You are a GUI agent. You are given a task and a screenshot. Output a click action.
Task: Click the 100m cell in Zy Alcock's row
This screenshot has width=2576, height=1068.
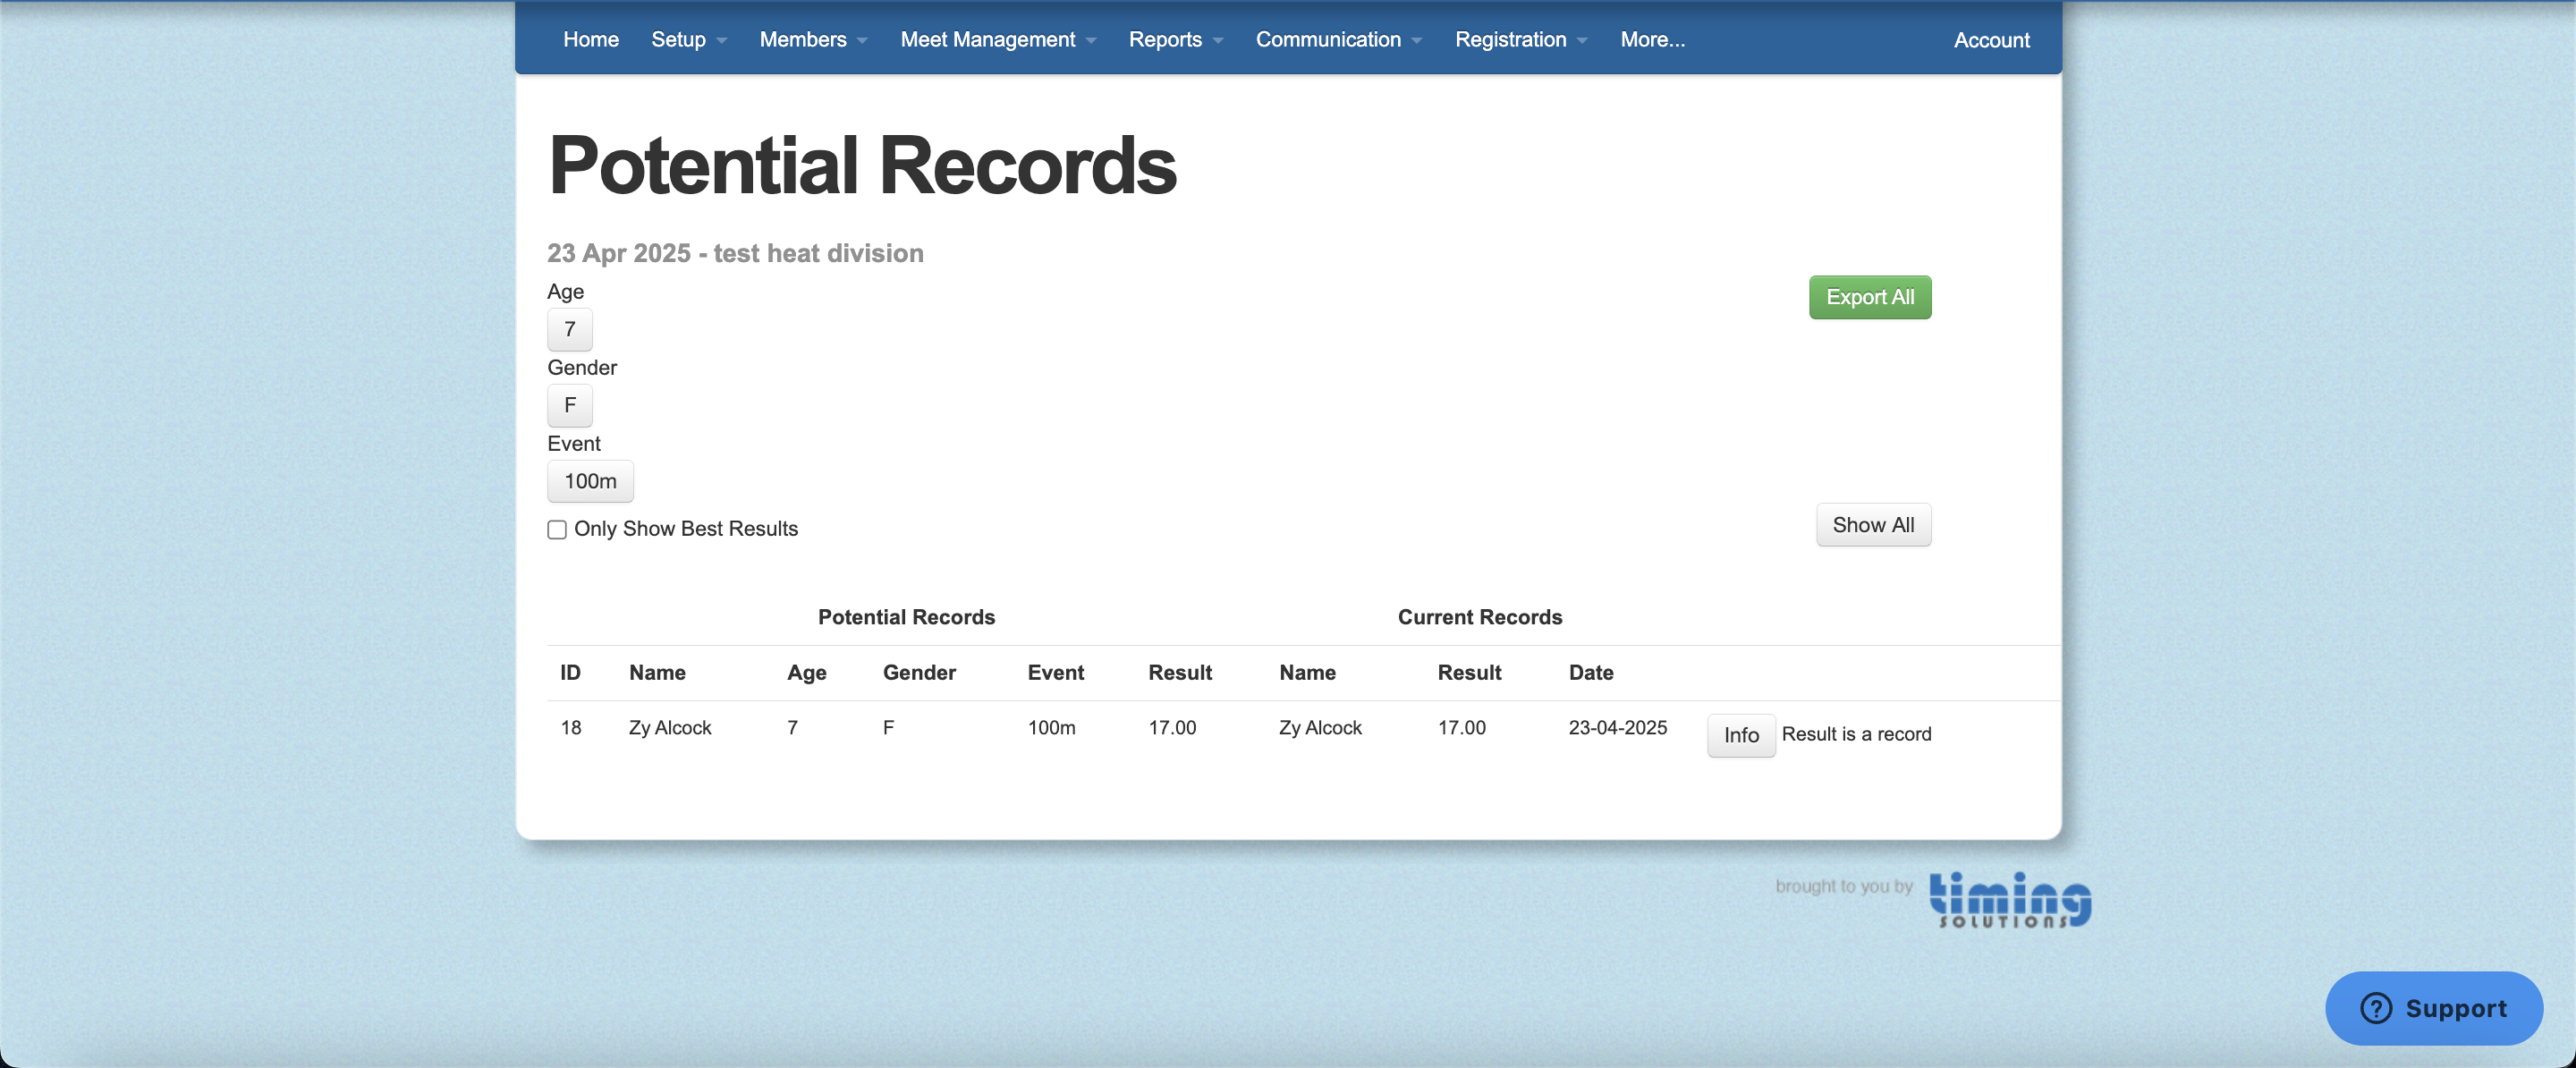(1051, 728)
